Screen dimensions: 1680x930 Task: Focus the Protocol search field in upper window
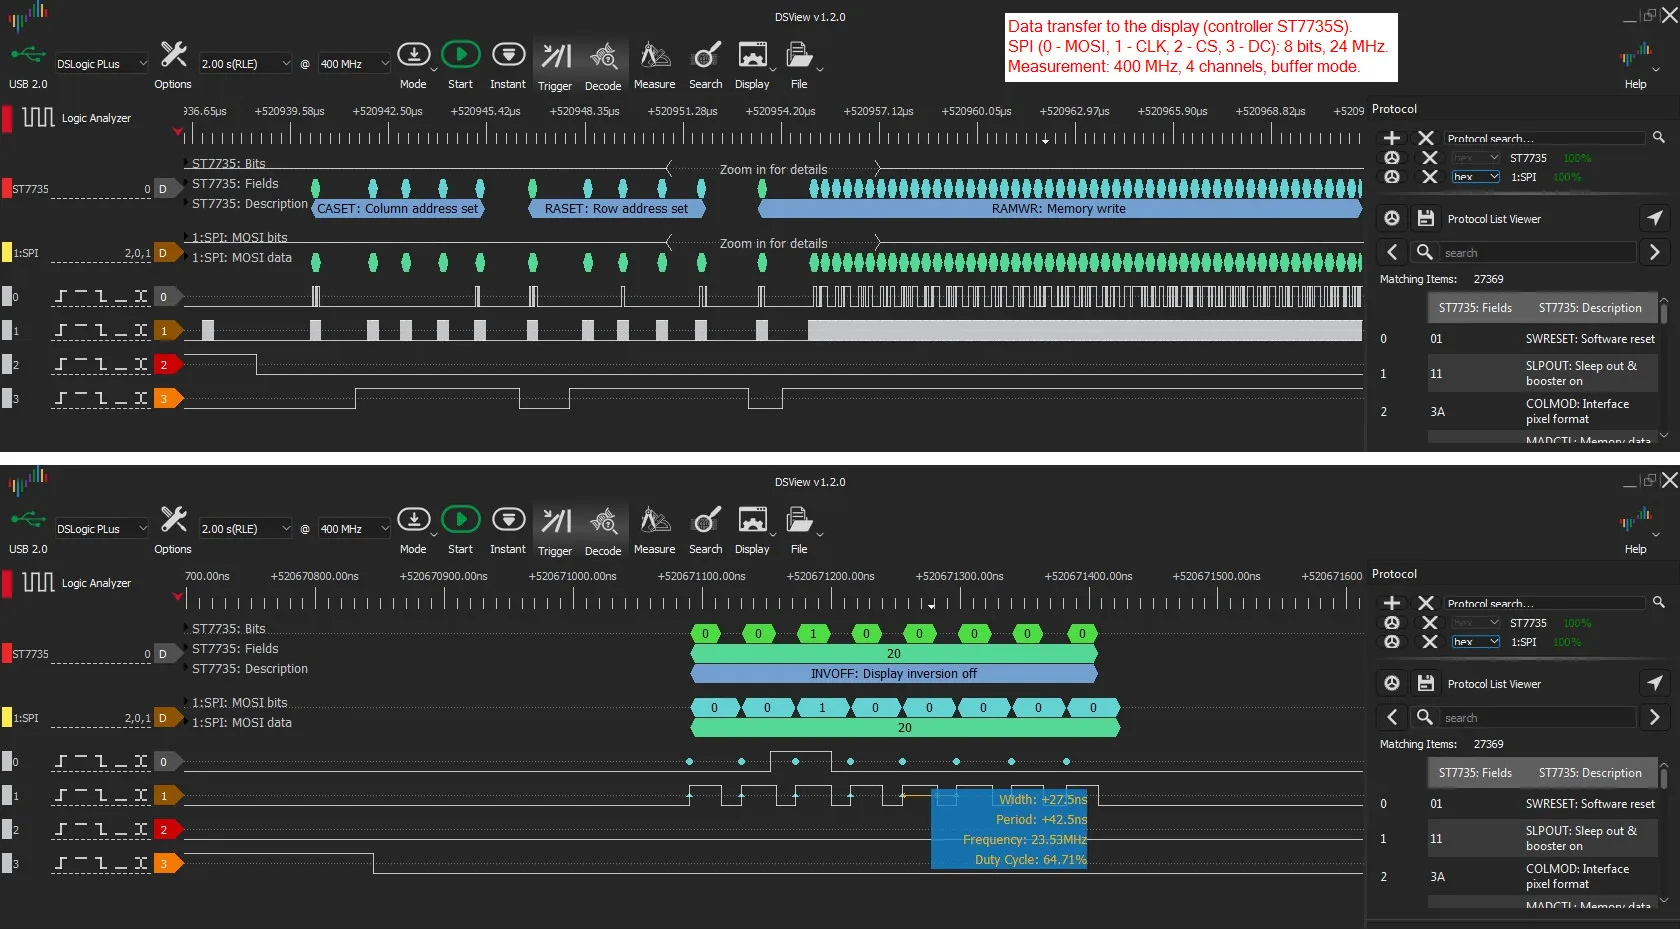pos(1545,138)
